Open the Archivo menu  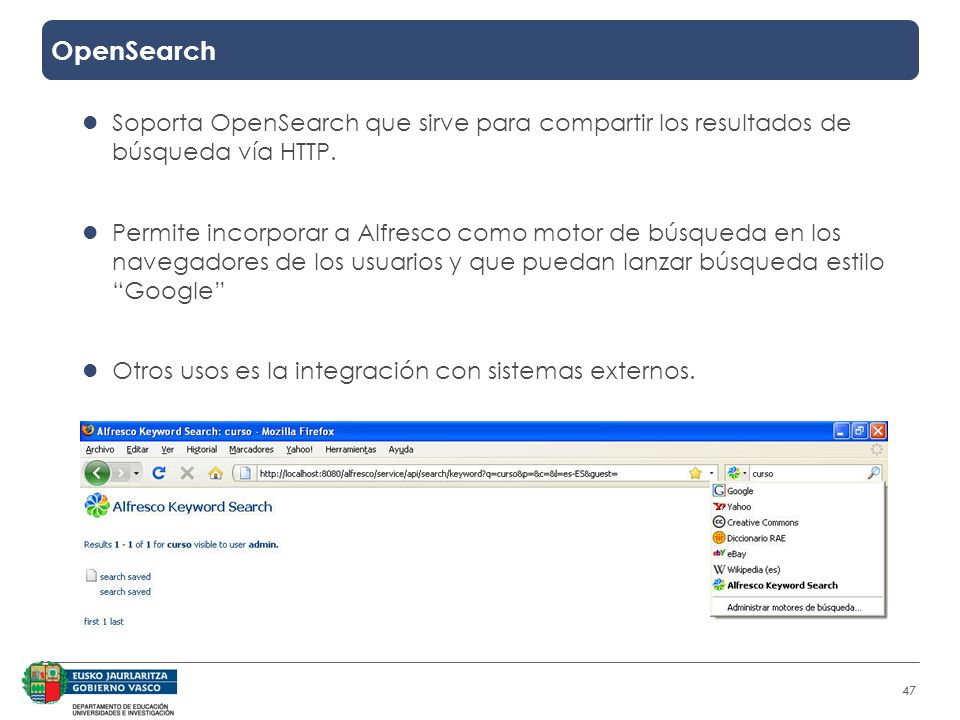pos(100,449)
